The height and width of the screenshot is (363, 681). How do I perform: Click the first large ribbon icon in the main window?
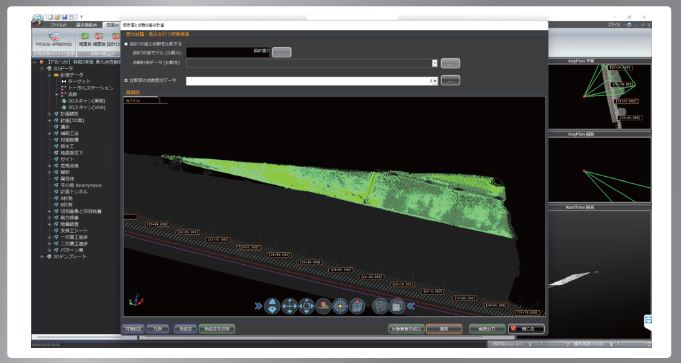[53, 36]
